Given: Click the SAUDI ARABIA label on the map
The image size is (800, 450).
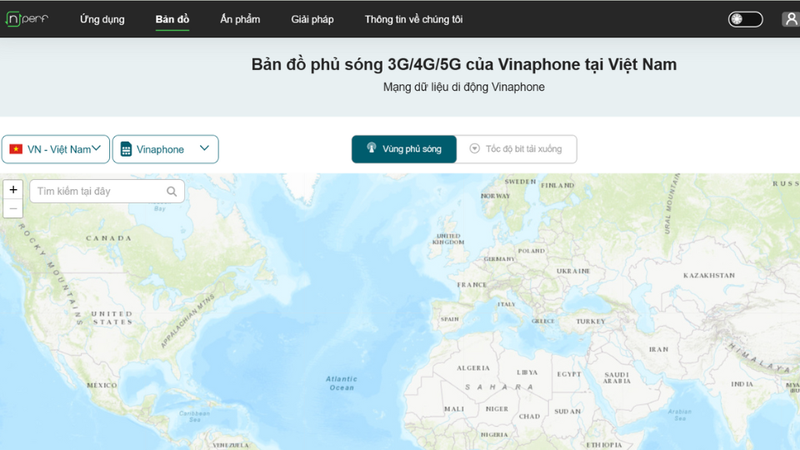Looking at the screenshot, I should click(x=617, y=378).
